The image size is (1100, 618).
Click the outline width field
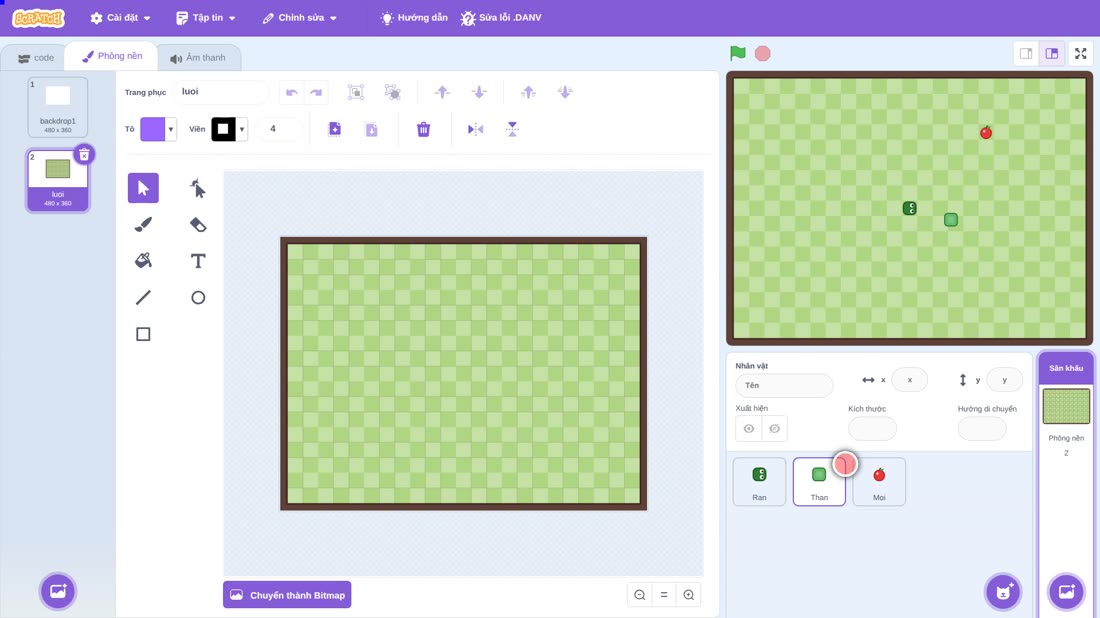tap(279, 129)
